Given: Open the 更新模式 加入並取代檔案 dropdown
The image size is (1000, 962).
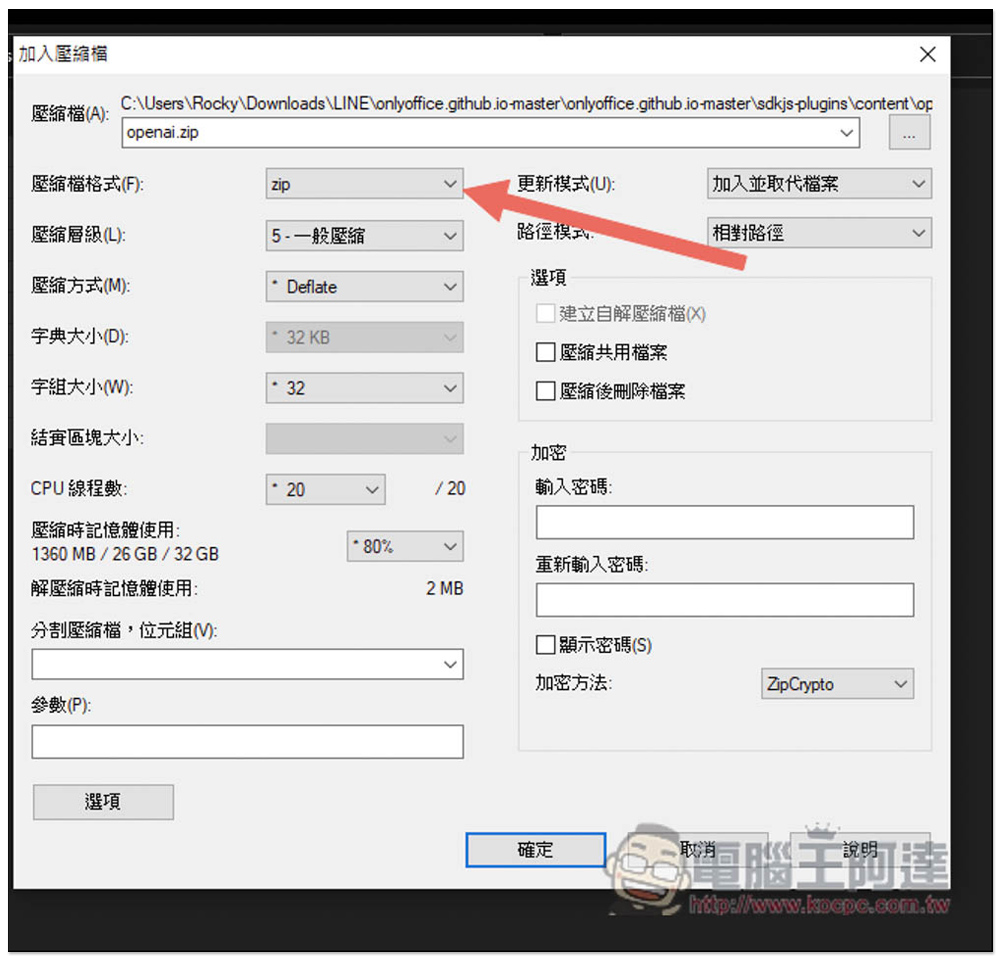Looking at the screenshot, I should tap(819, 184).
